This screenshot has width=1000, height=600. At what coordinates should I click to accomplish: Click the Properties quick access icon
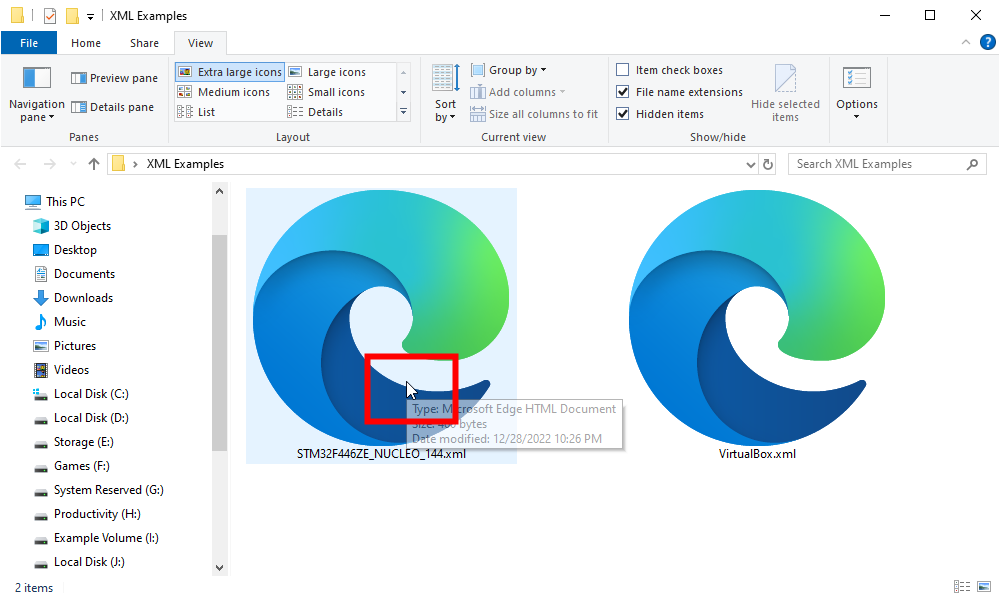(x=50, y=15)
